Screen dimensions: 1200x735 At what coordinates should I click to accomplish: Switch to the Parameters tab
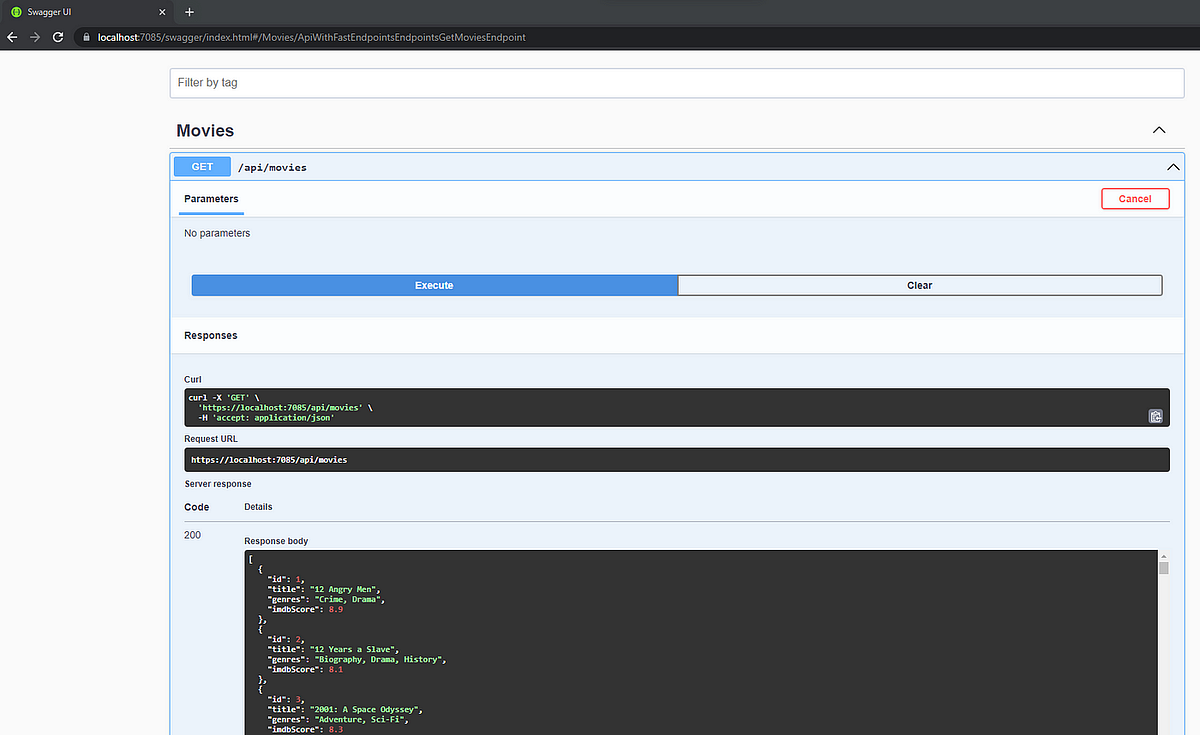click(x=211, y=198)
